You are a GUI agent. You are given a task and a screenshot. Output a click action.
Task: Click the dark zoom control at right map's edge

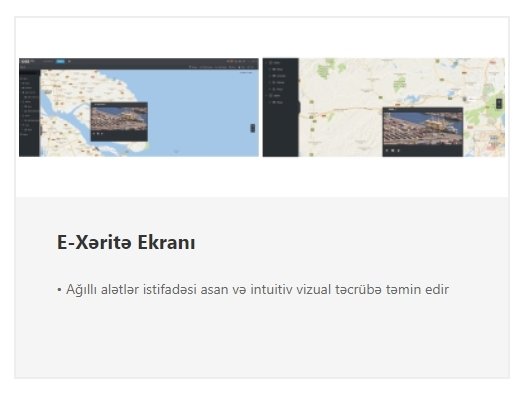499,103
